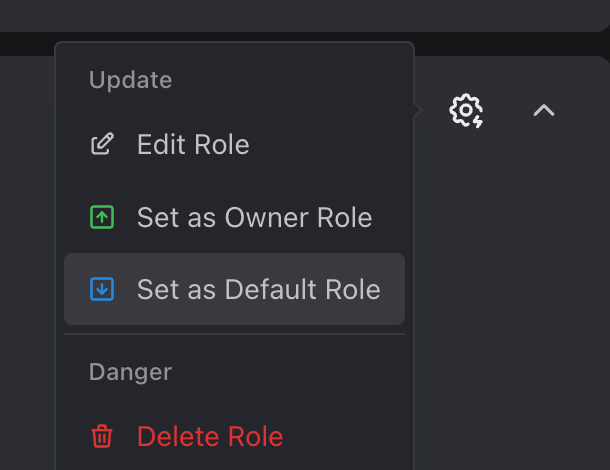Screen dimensions: 610x470
Task: Click the highlighted row right of Default Role text
Action: tap(393, 289)
